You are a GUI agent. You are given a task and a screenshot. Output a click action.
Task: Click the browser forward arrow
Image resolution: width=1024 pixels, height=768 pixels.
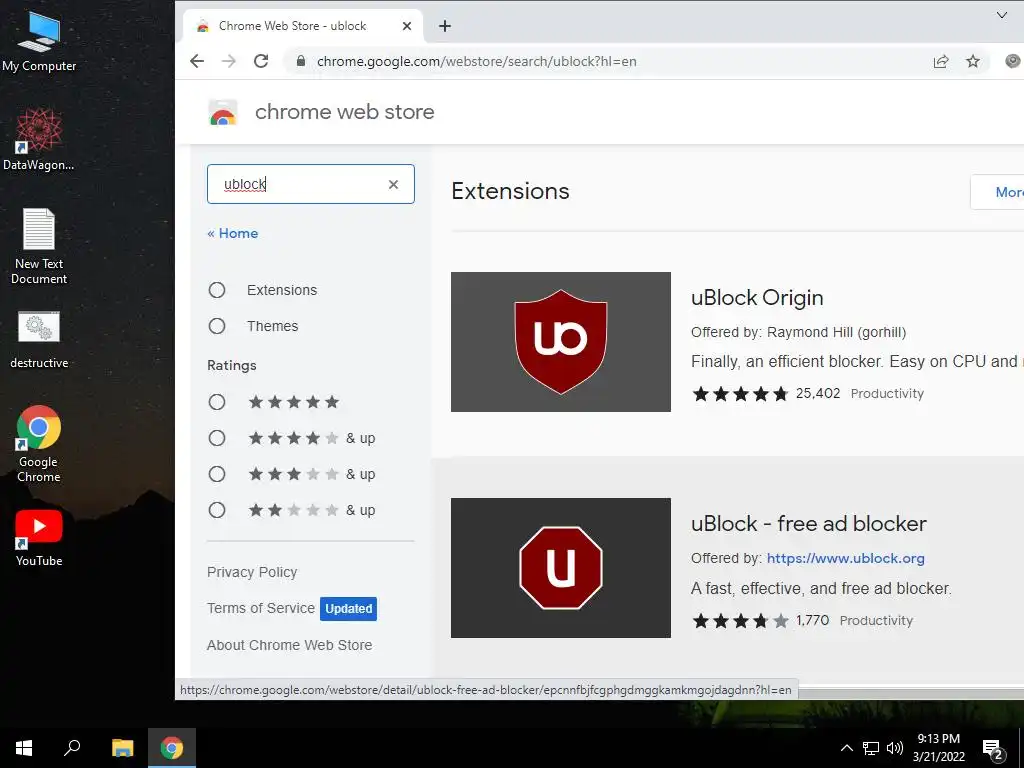229,61
